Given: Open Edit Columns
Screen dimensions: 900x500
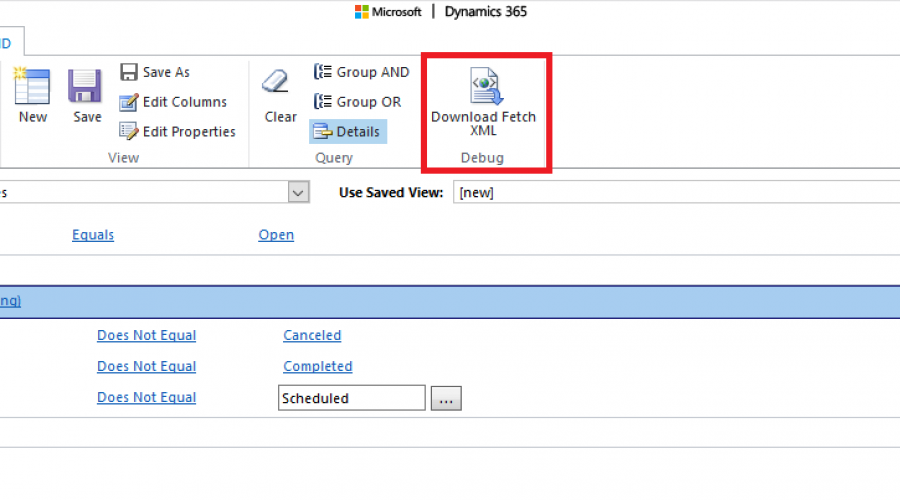Looking at the screenshot, I should pyautogui.click(x=173, y=102).
